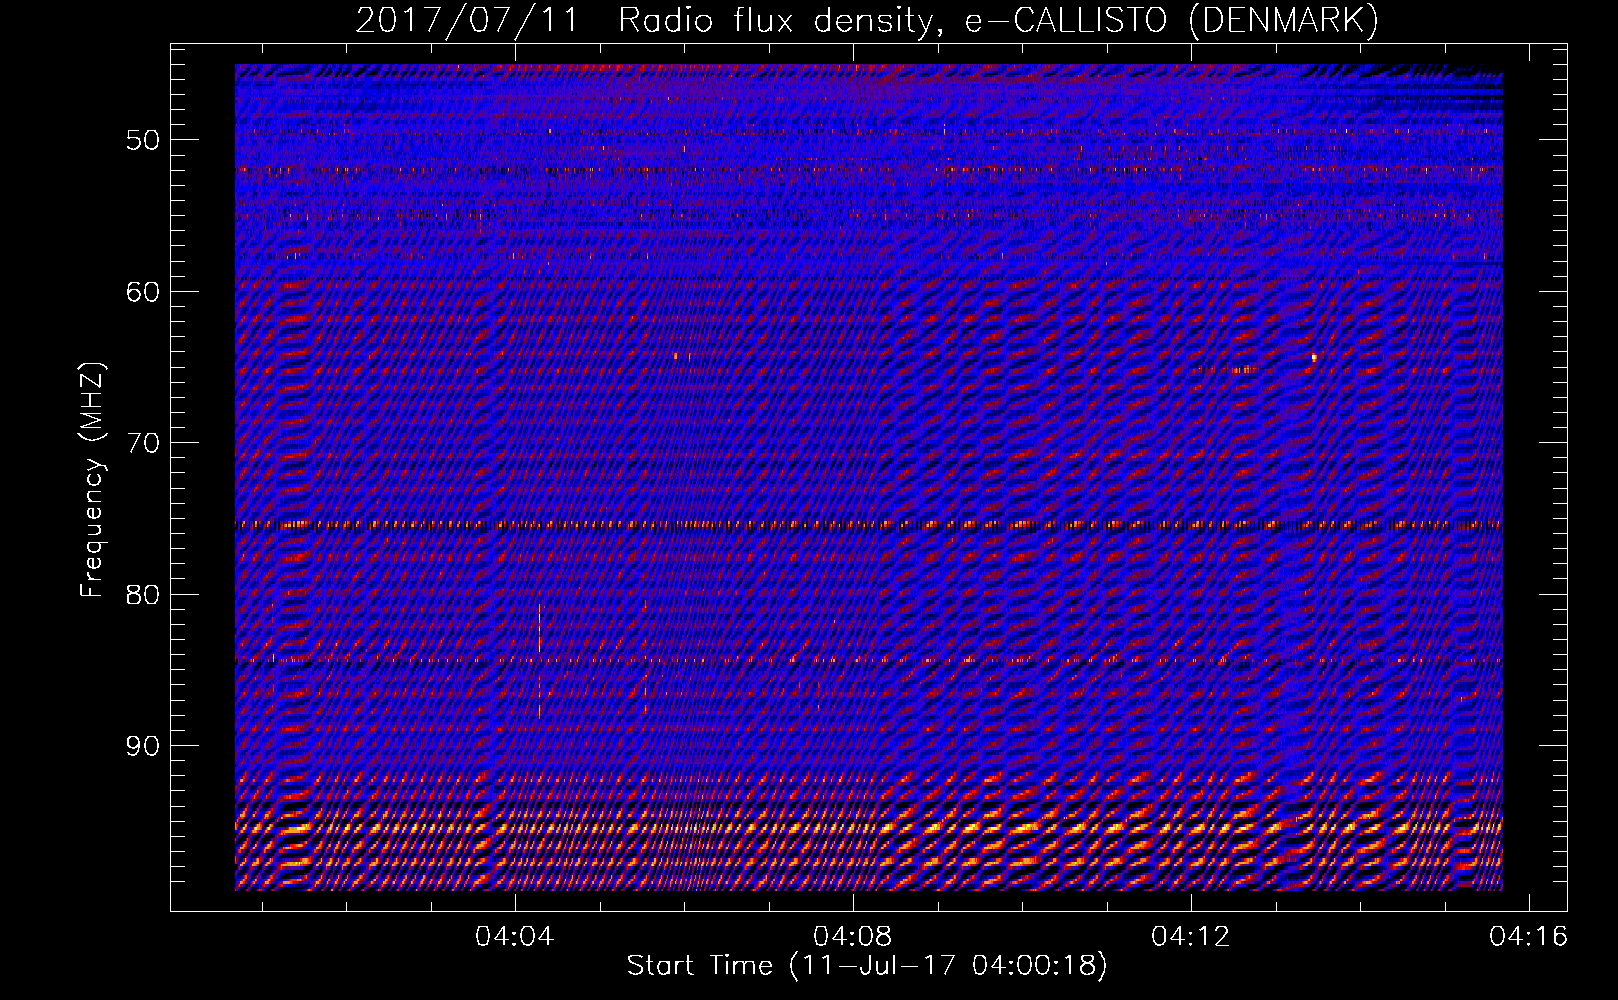Click the "Frequency (MHZ)" axis label

(x=92, y=480)
